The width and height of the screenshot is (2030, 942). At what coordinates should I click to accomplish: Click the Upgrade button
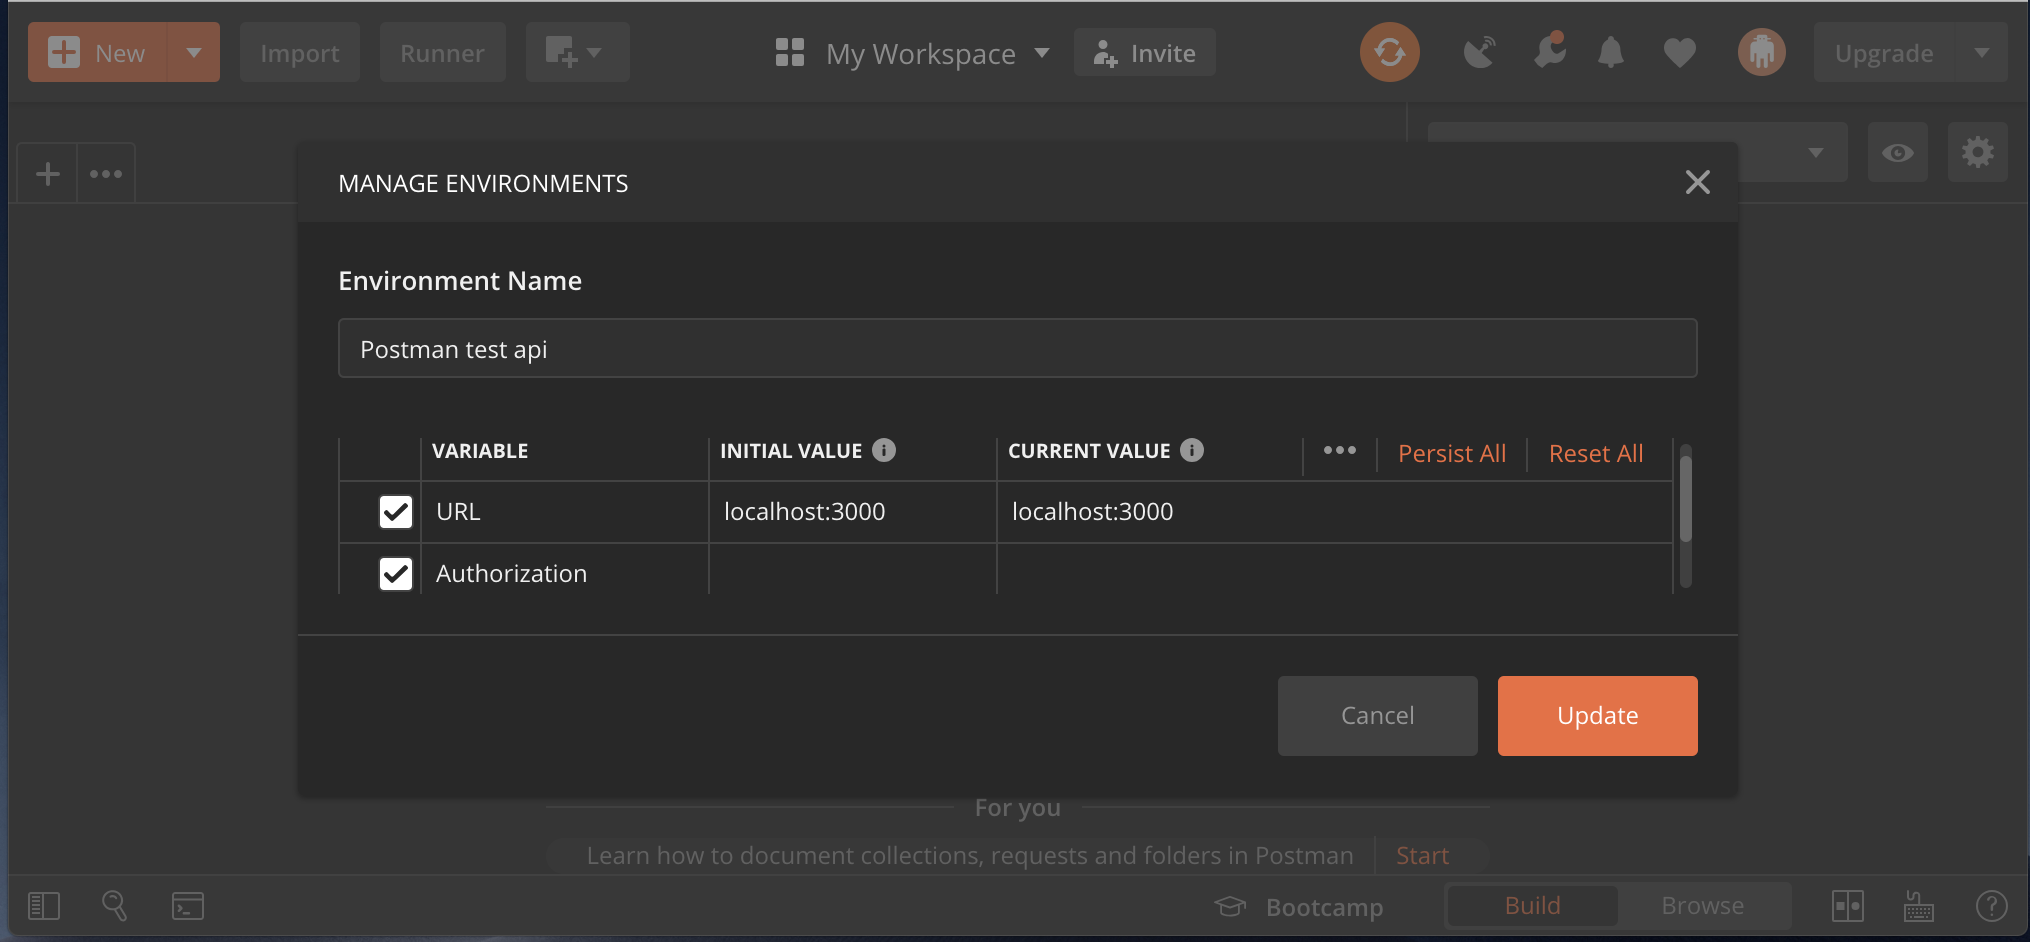tap(1884, 53)
